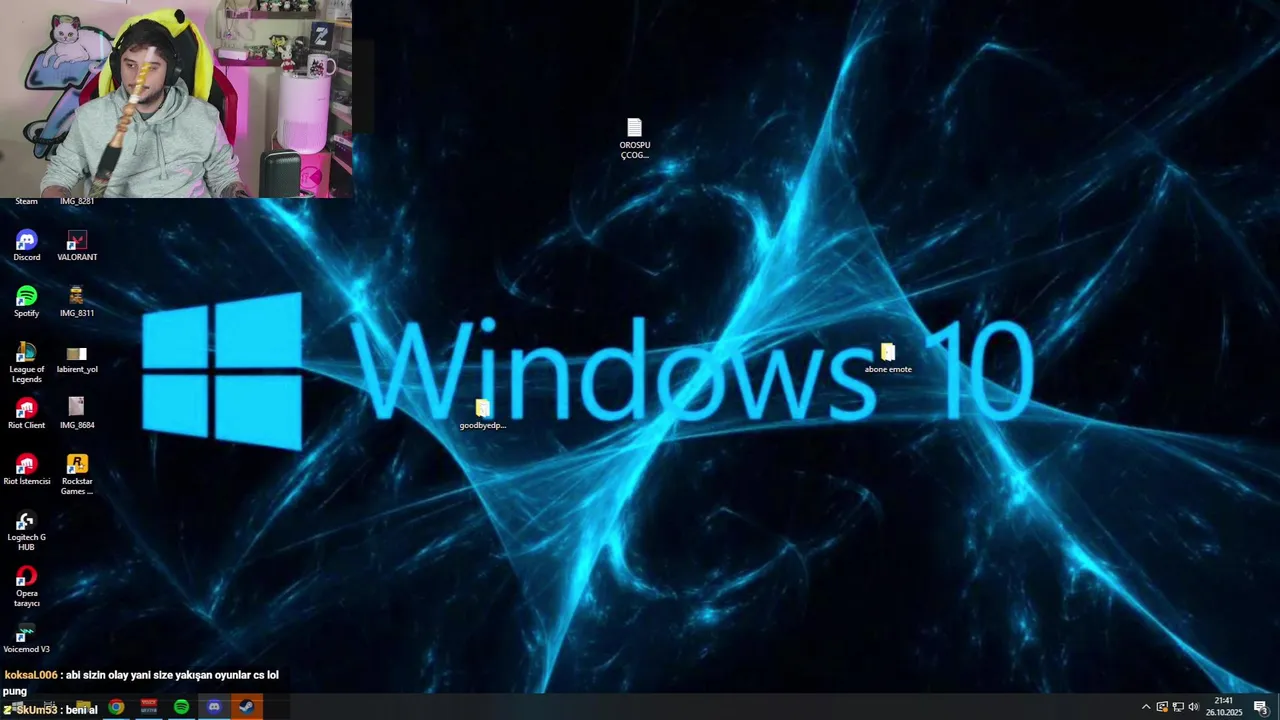Switch to Discord in the taskbar
Viewport: 1280px width, 720px height.
(213, 707)
